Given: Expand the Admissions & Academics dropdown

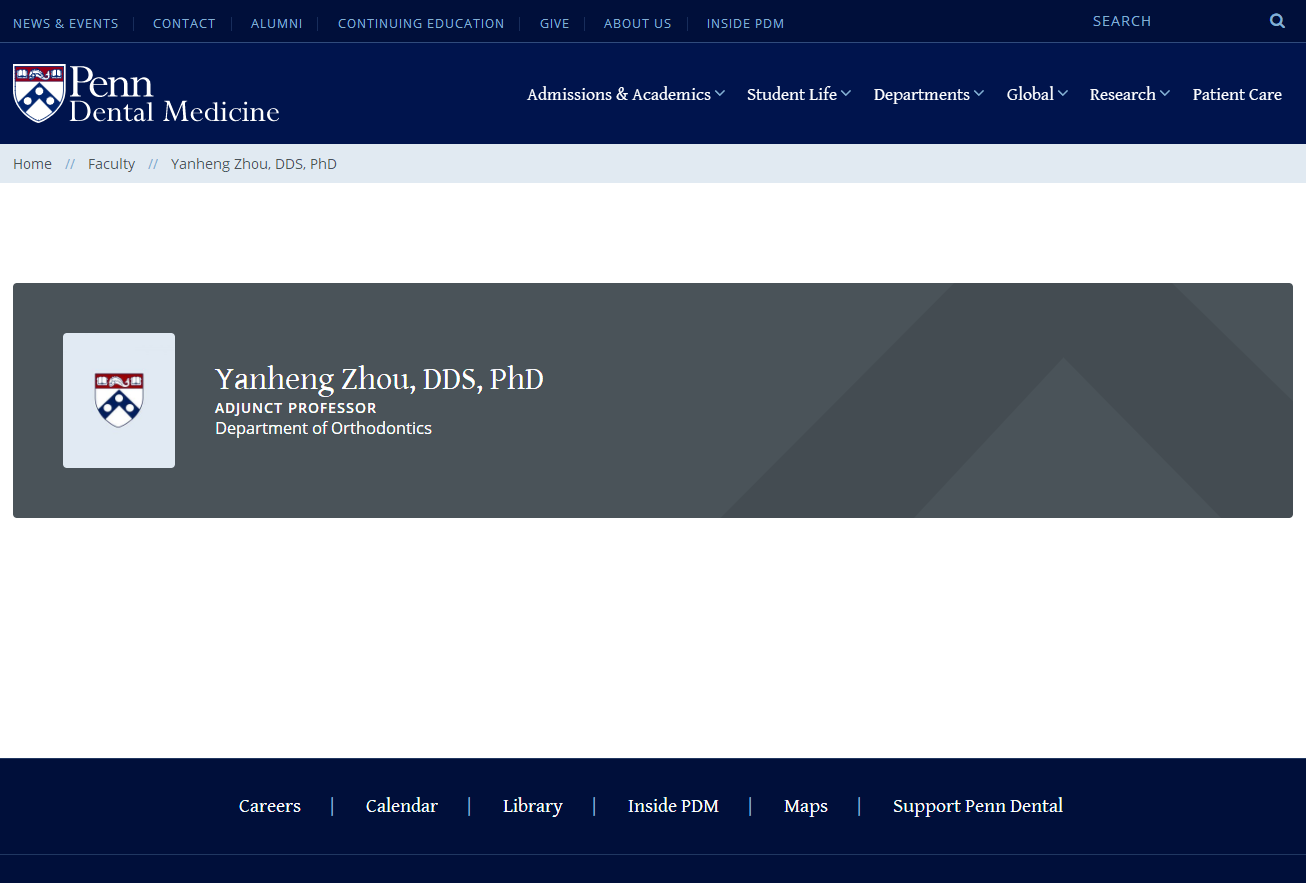Looking at the screenshot, I should [625, 94].
